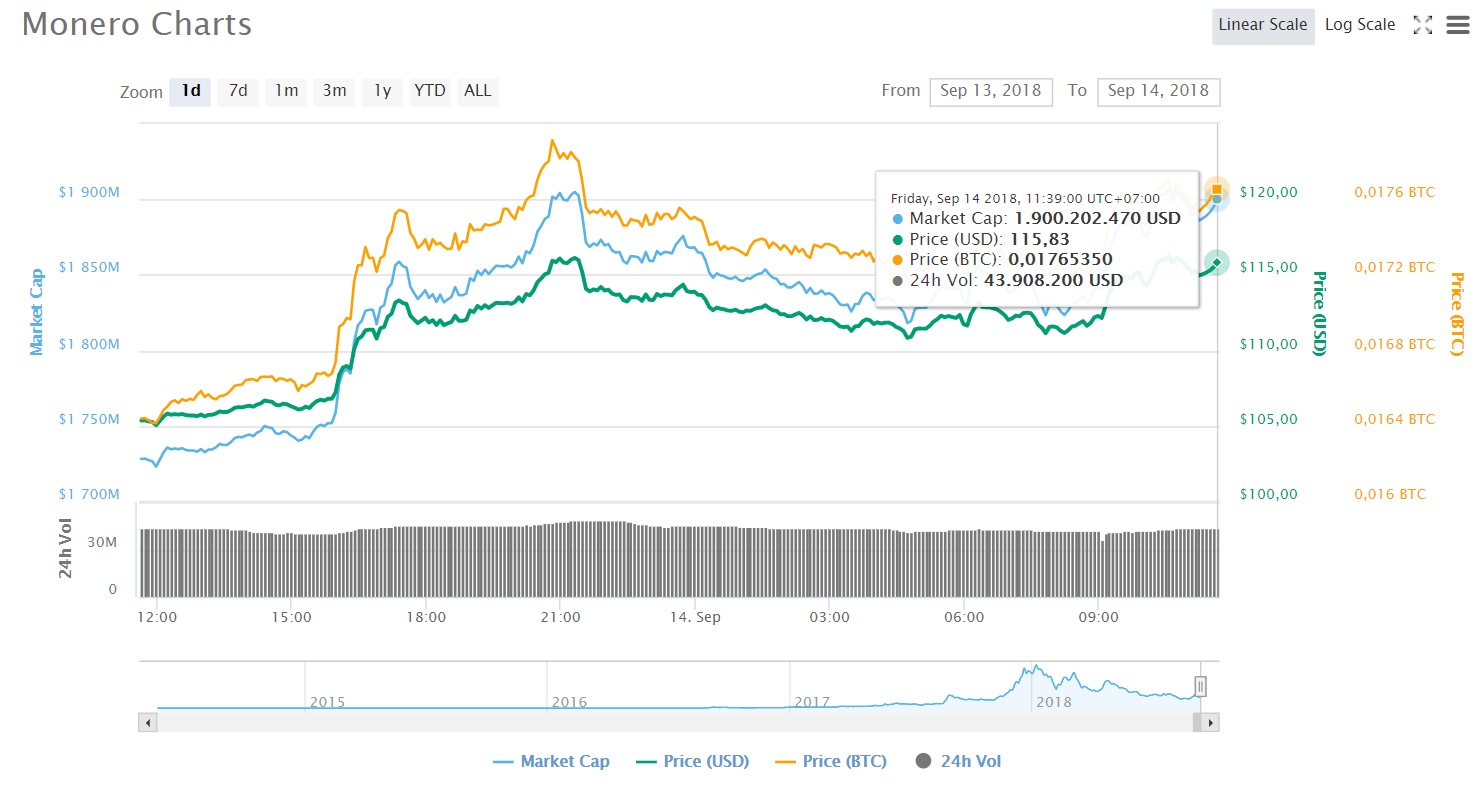Click the $1 700M axis label
This screenshot has height=792, width=1483.
[x=89, y=494]
